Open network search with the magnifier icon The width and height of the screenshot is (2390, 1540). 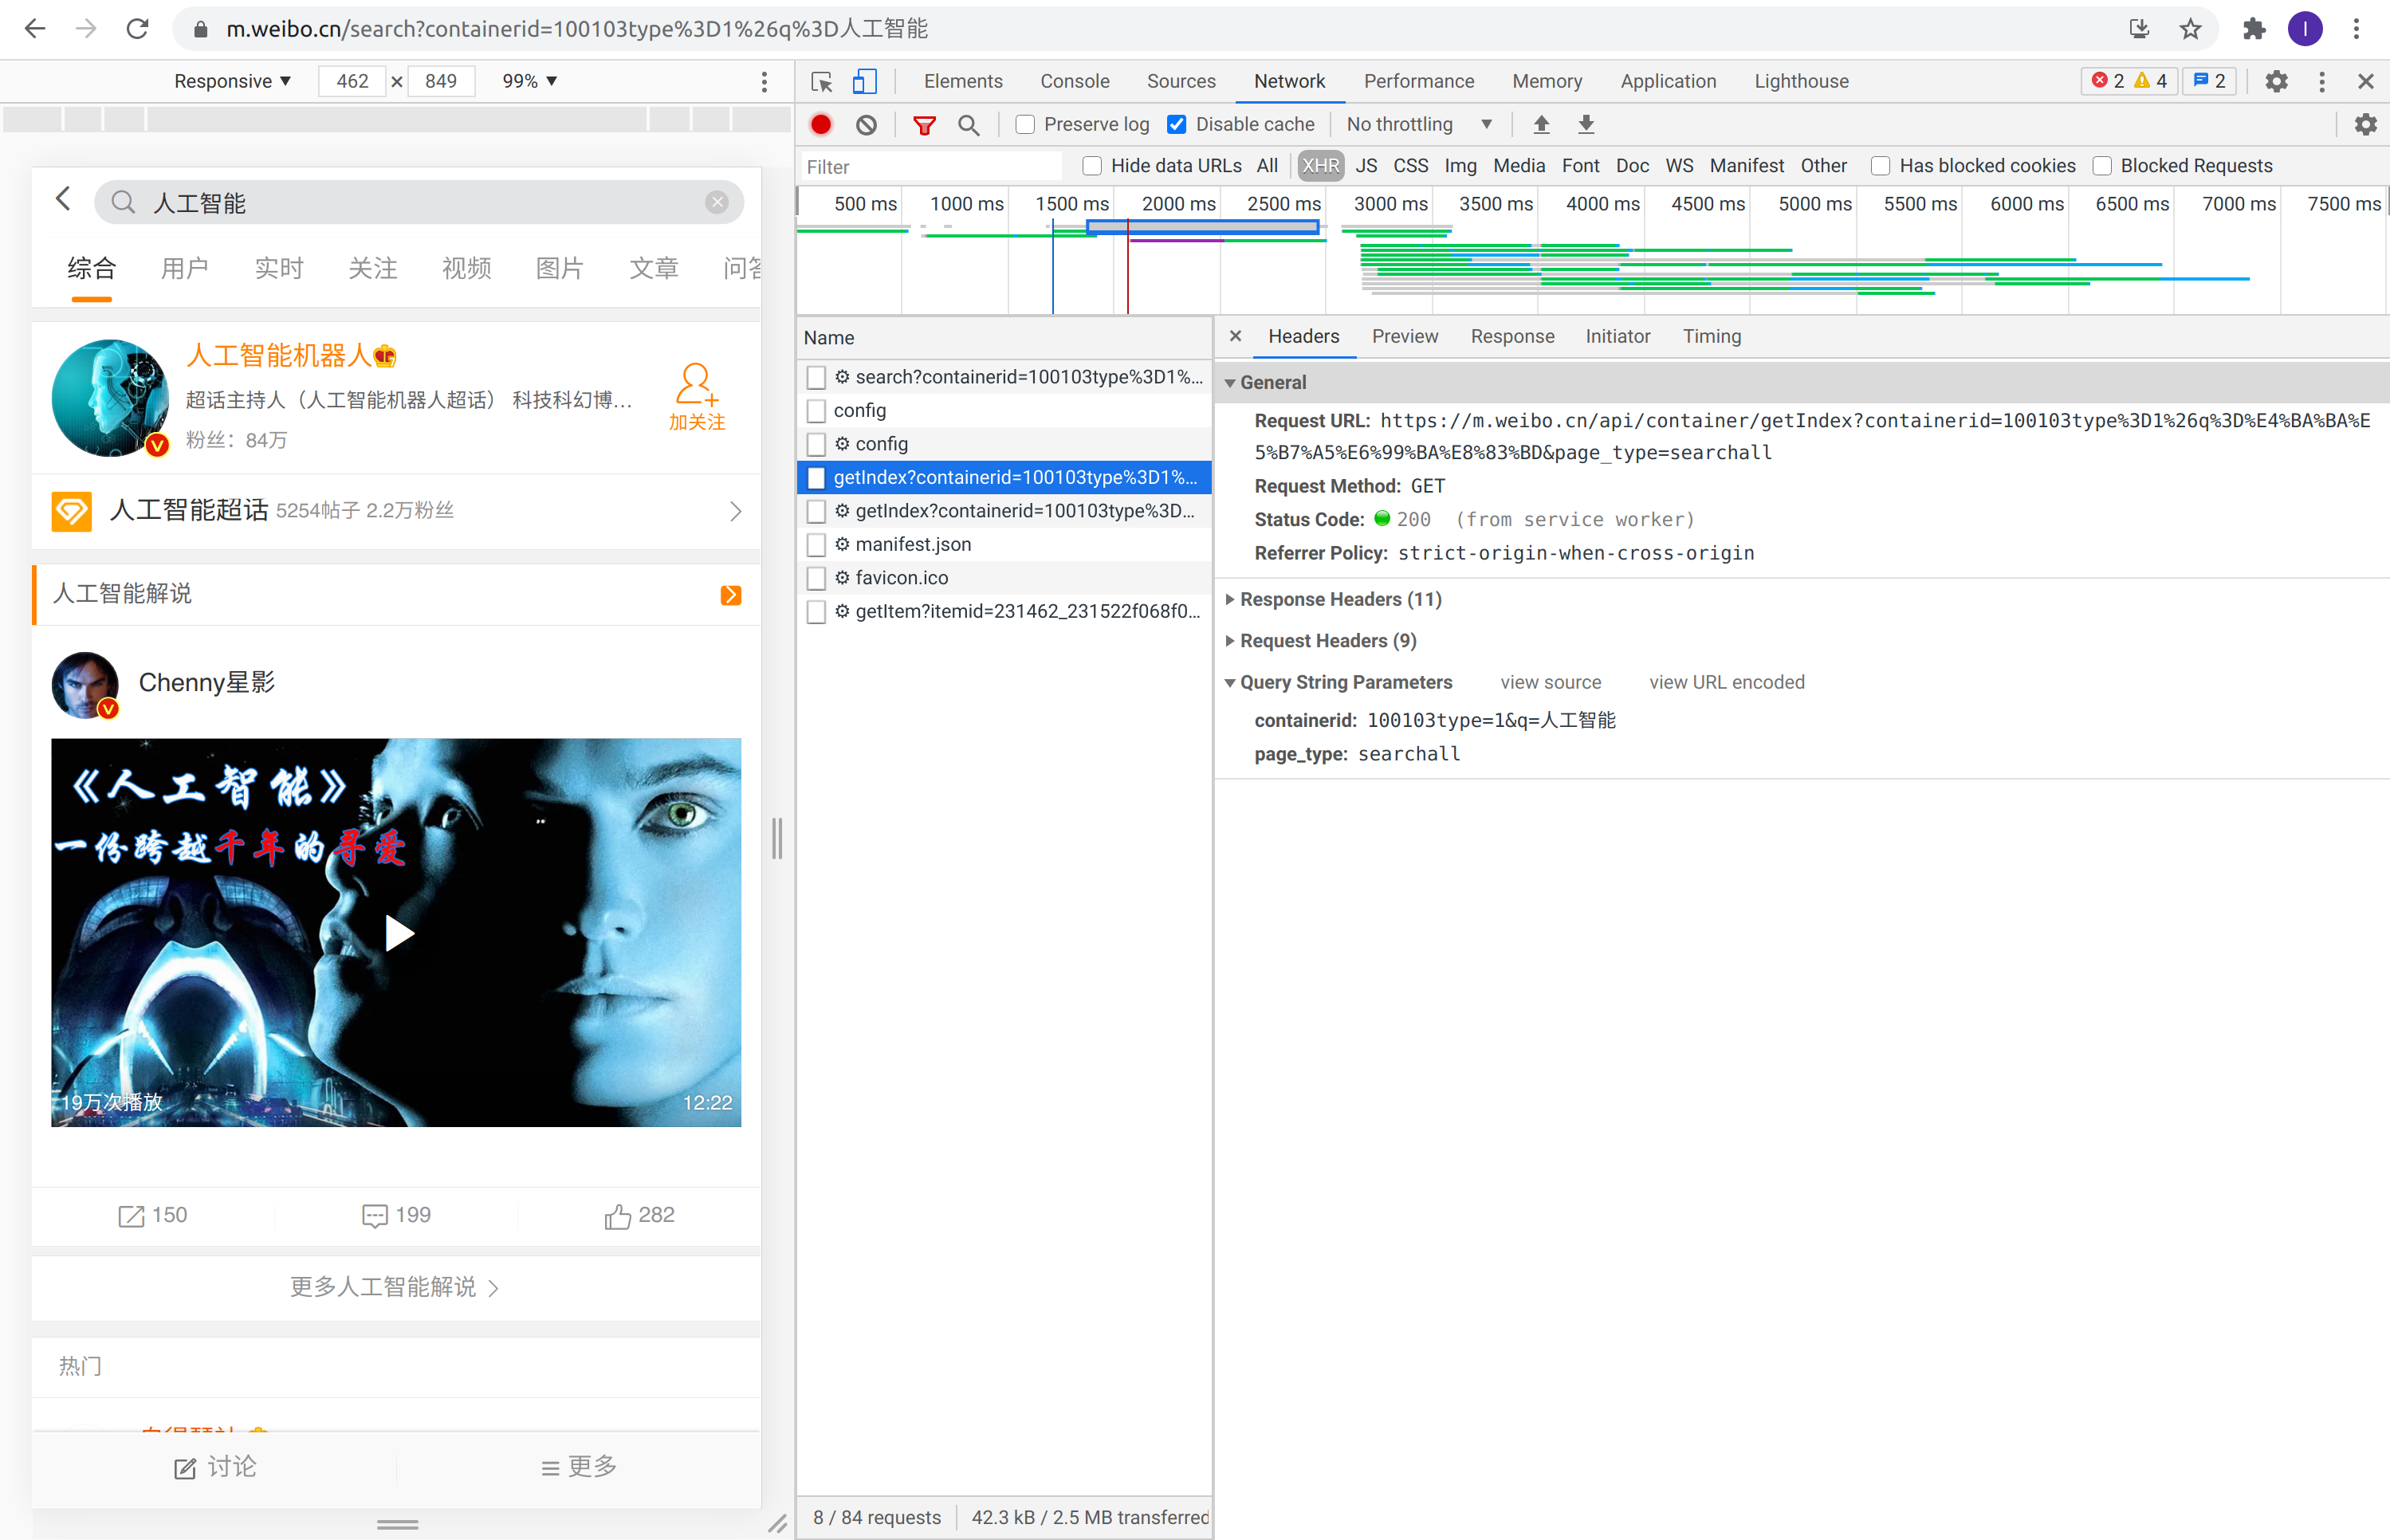(x=968, y=124)
